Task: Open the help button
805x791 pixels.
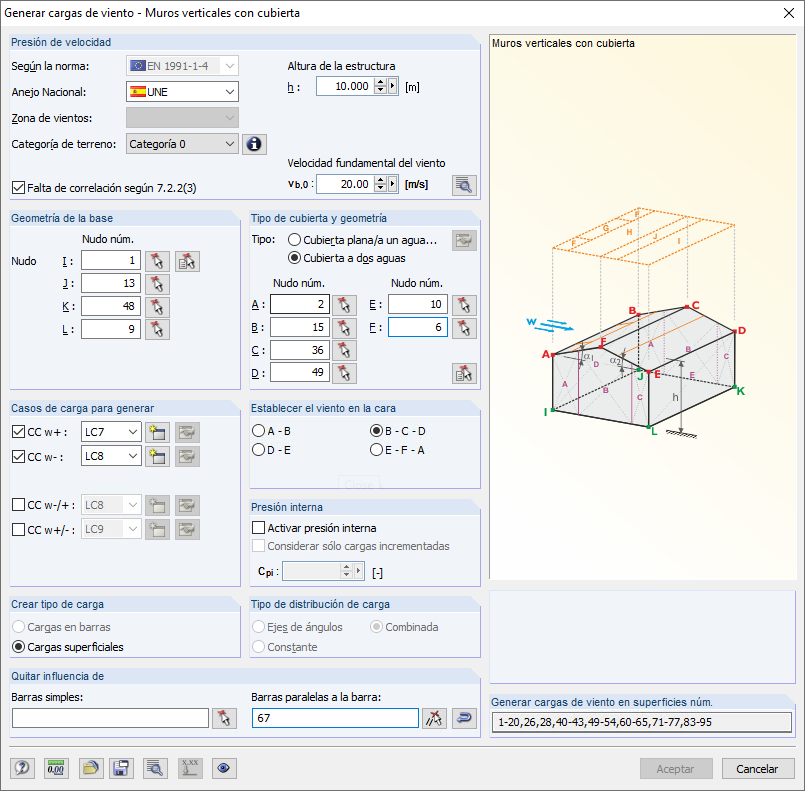Action: coord(22,768)
